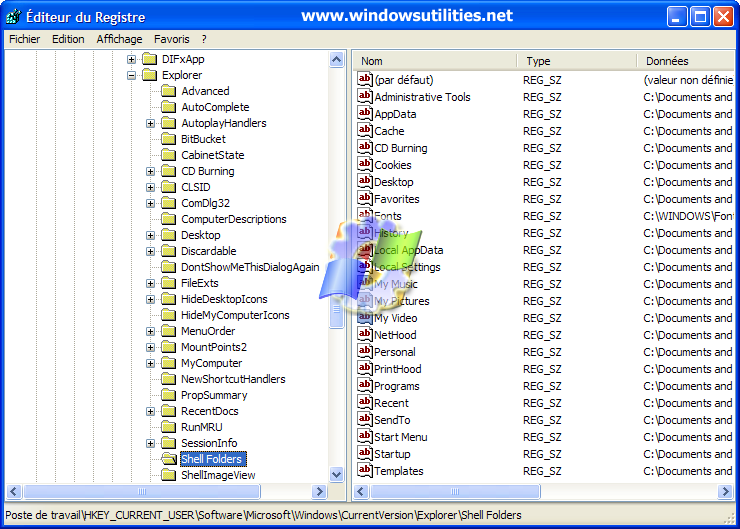Click tree pane scroll up arrow

coord(336,59)
